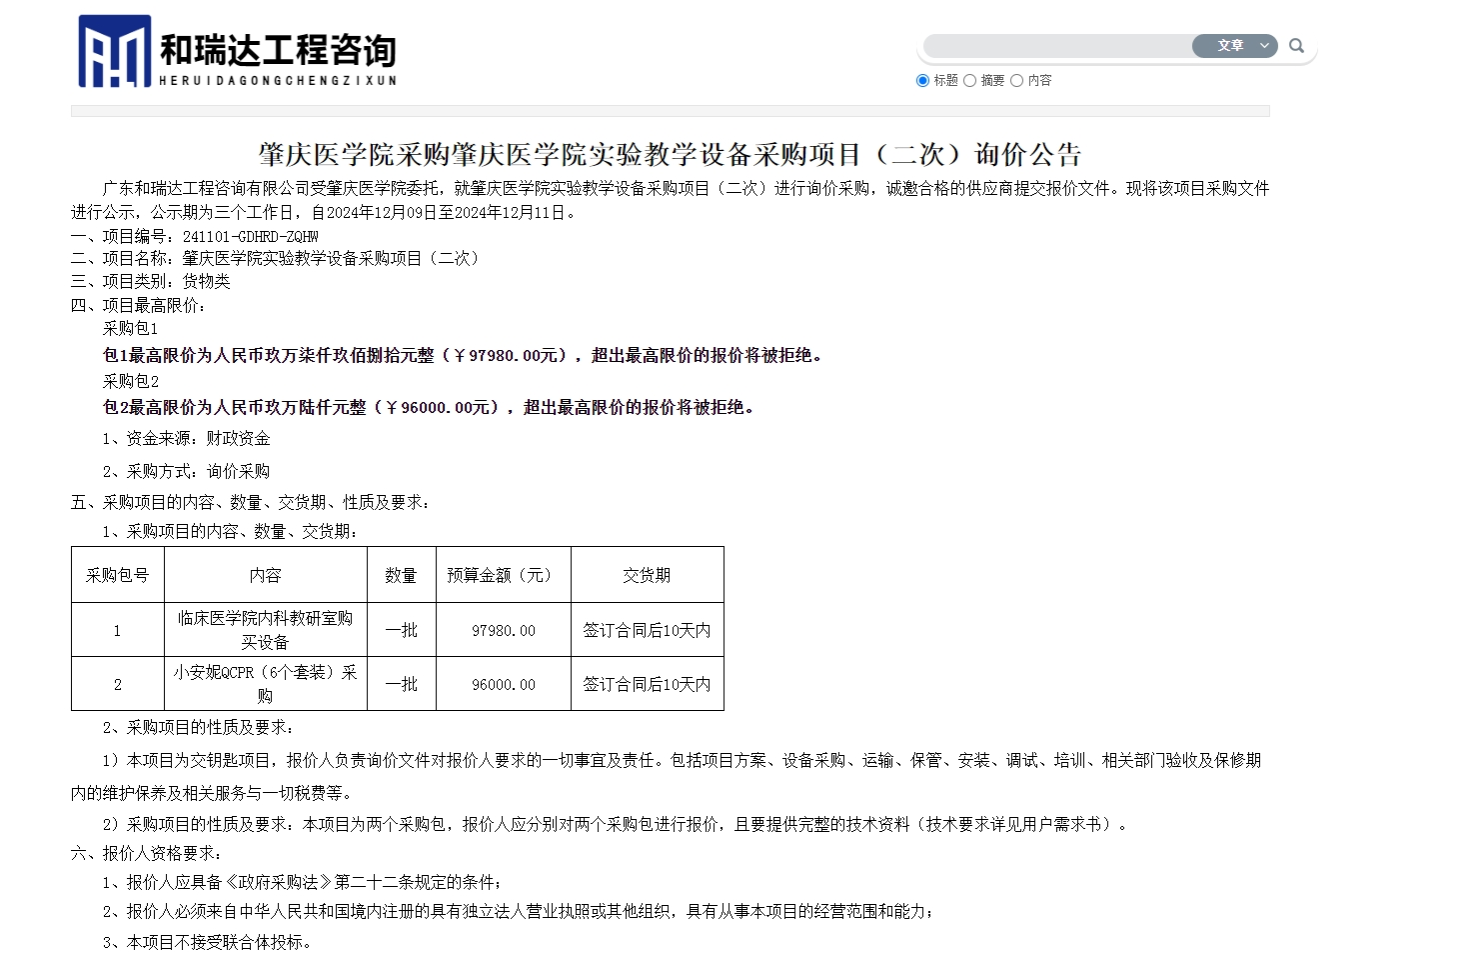Click the 内容 table header cell
The width and height of the screenshot is (1460, 960).
tap(266, 575)
